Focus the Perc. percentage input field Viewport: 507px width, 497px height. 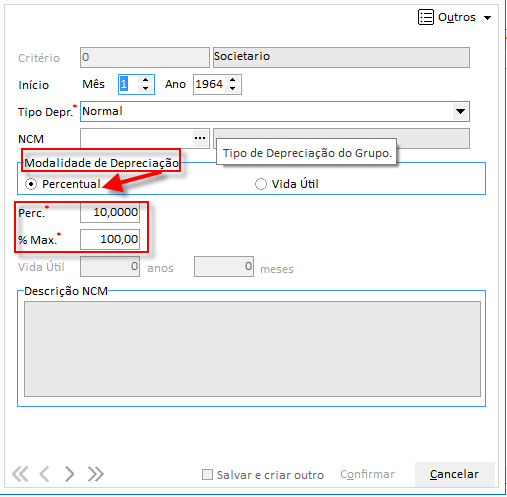coord(110,212)
